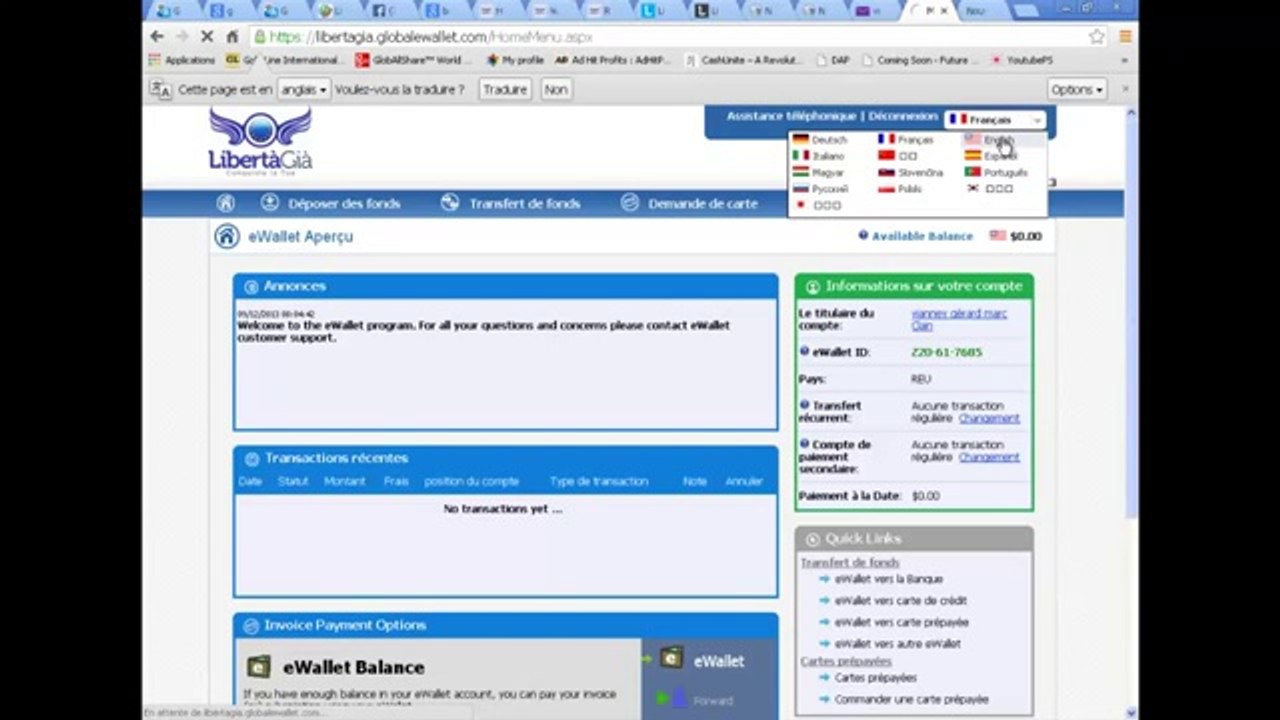Choose Magyar from the language list
This screenshot has width=1280, height=720.
tap(819, 172)
